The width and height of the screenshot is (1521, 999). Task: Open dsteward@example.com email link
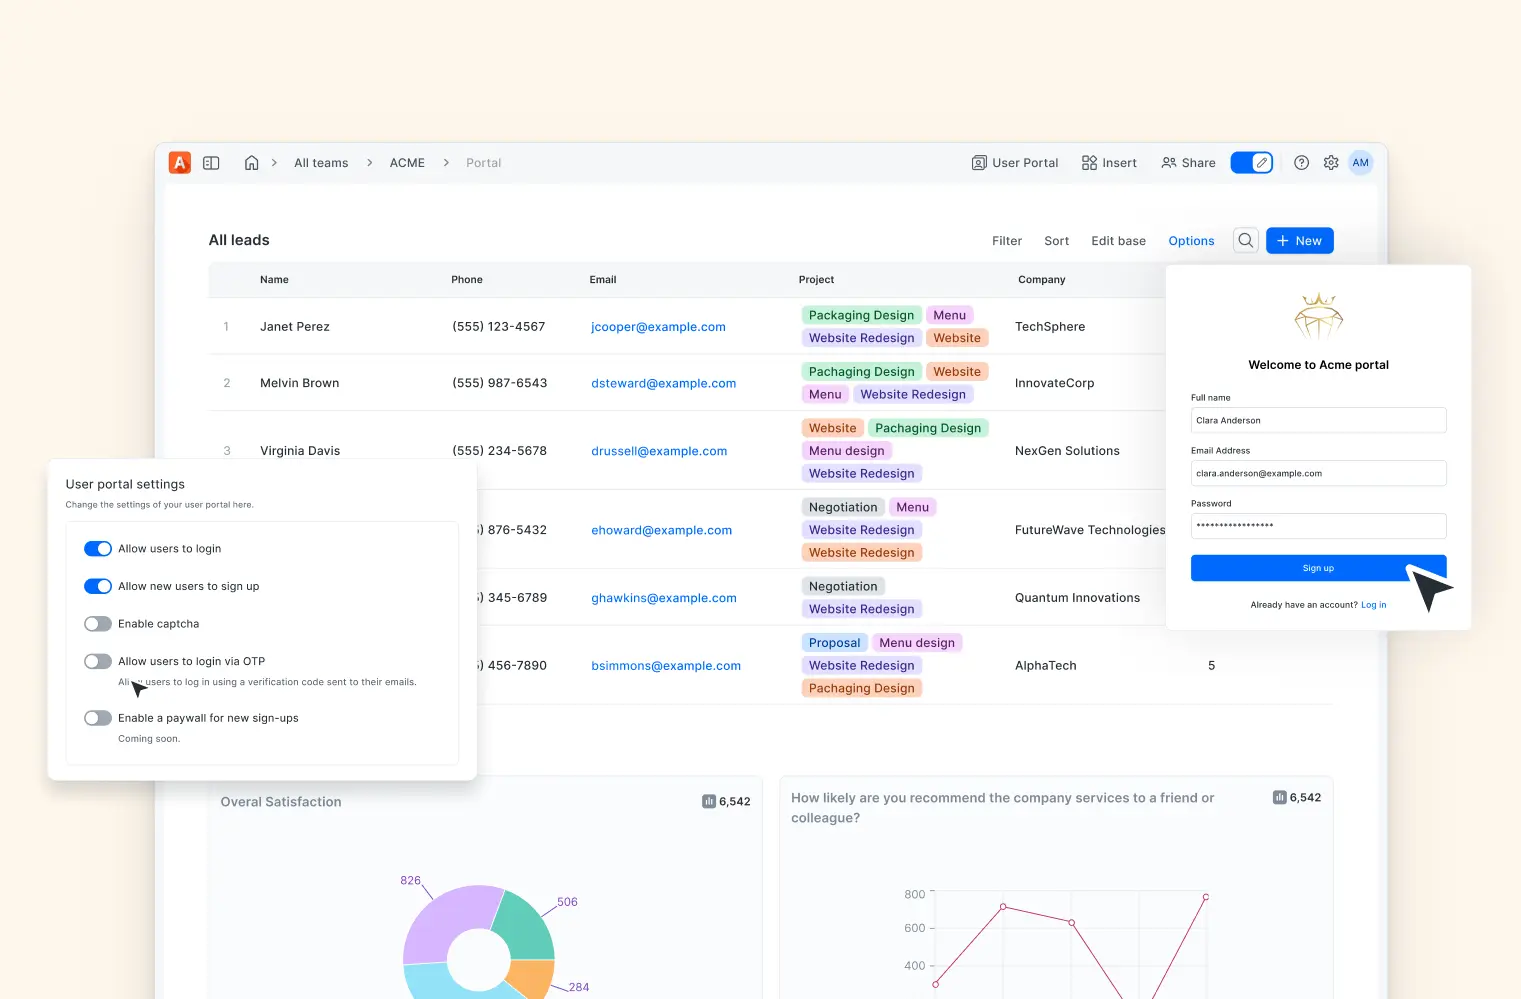664,383
